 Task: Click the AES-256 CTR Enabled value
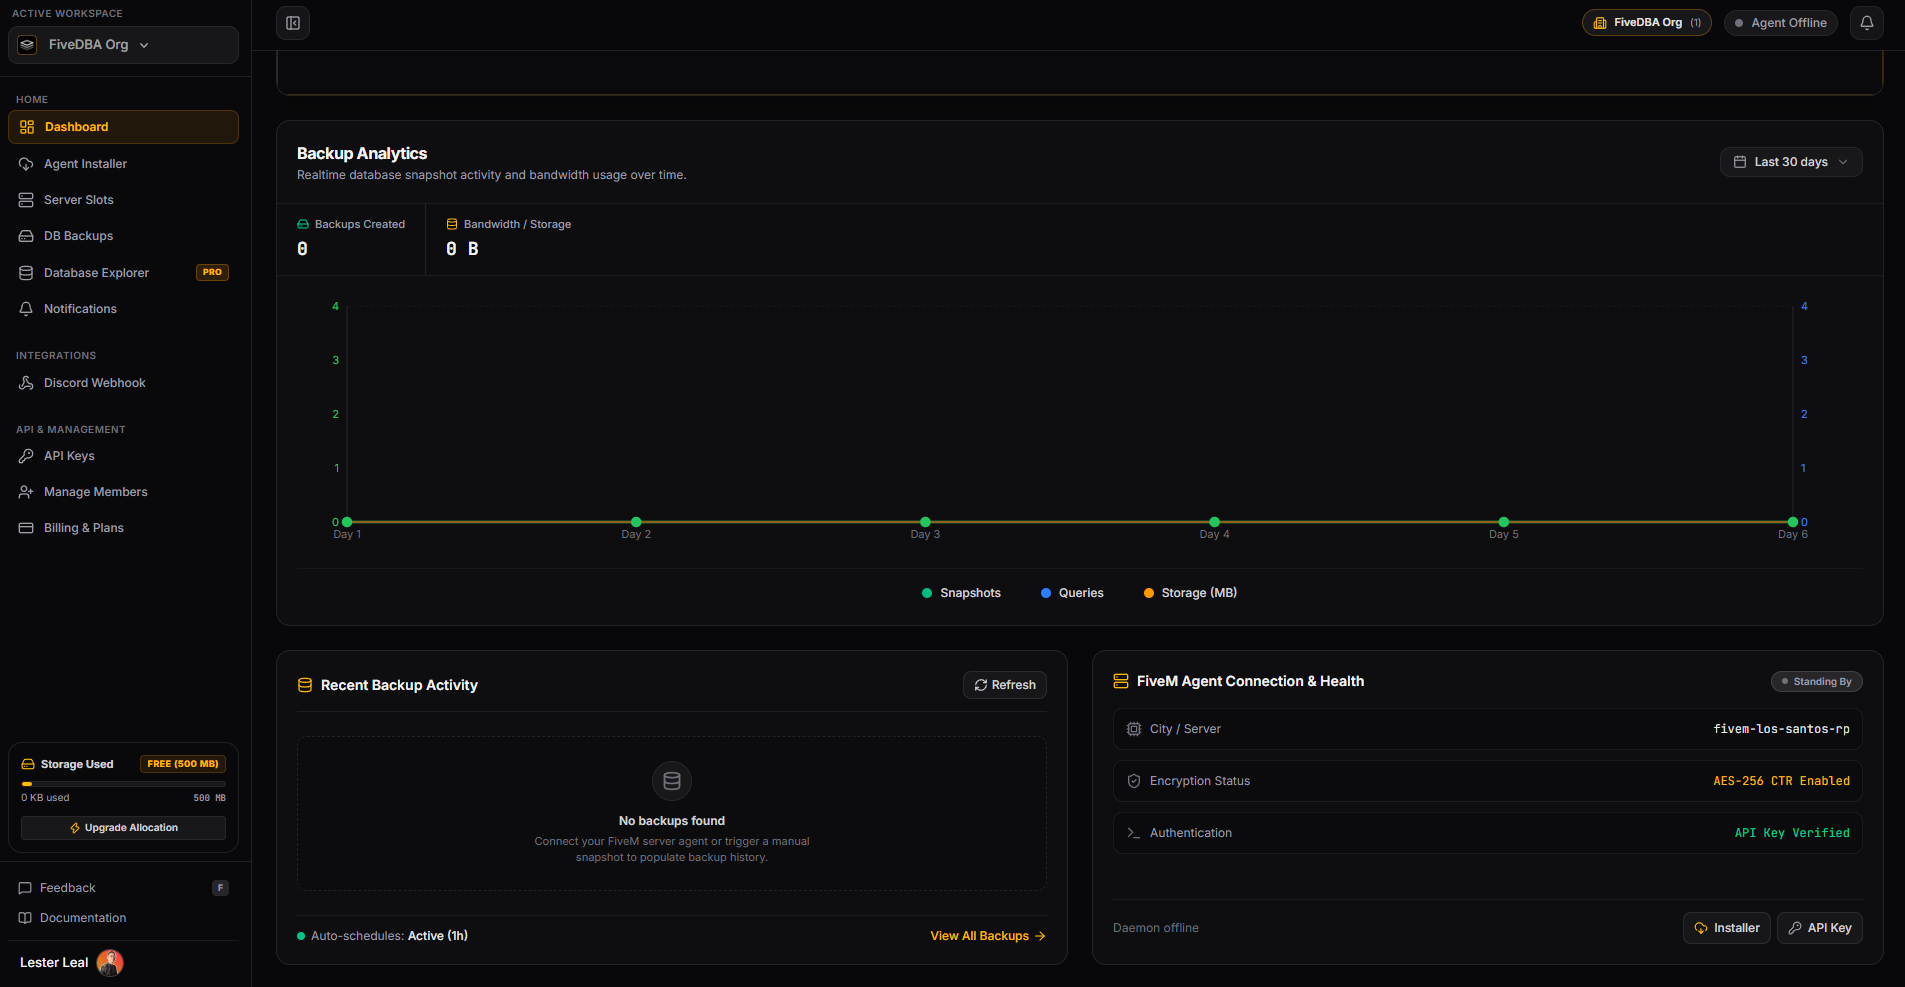click(x=1781, y=781)
